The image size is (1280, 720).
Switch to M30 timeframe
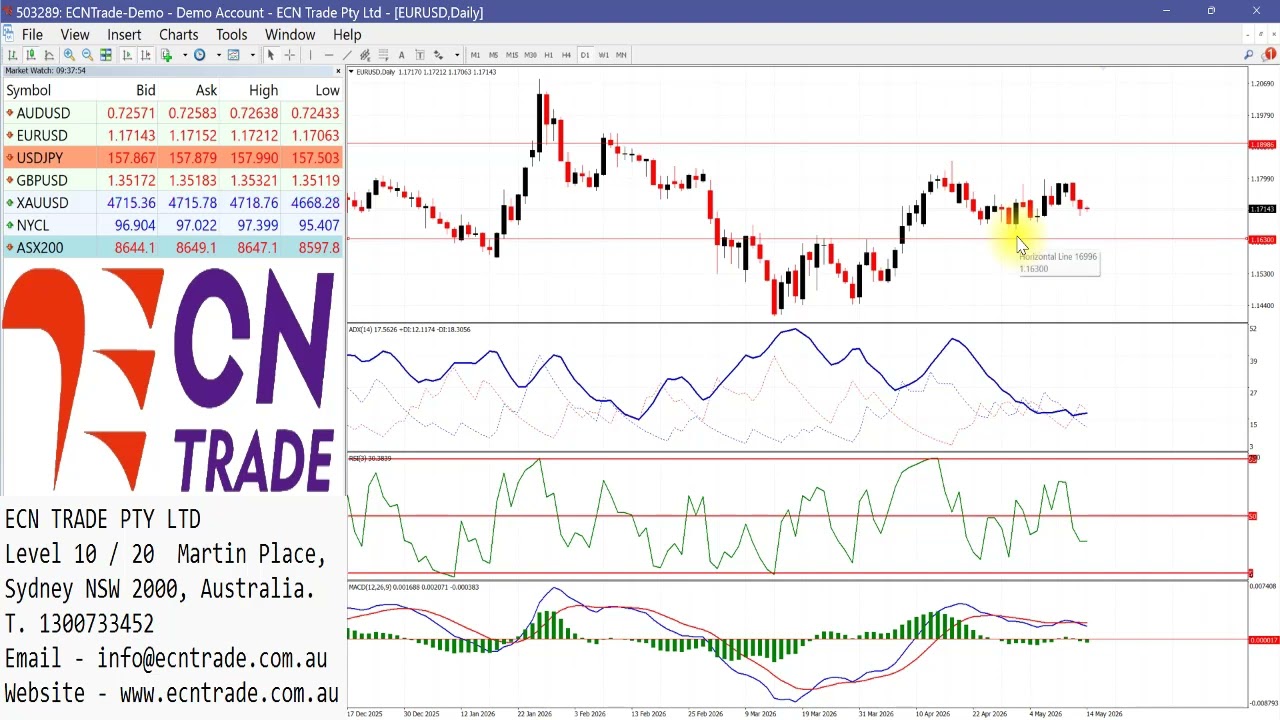point(530,55)
